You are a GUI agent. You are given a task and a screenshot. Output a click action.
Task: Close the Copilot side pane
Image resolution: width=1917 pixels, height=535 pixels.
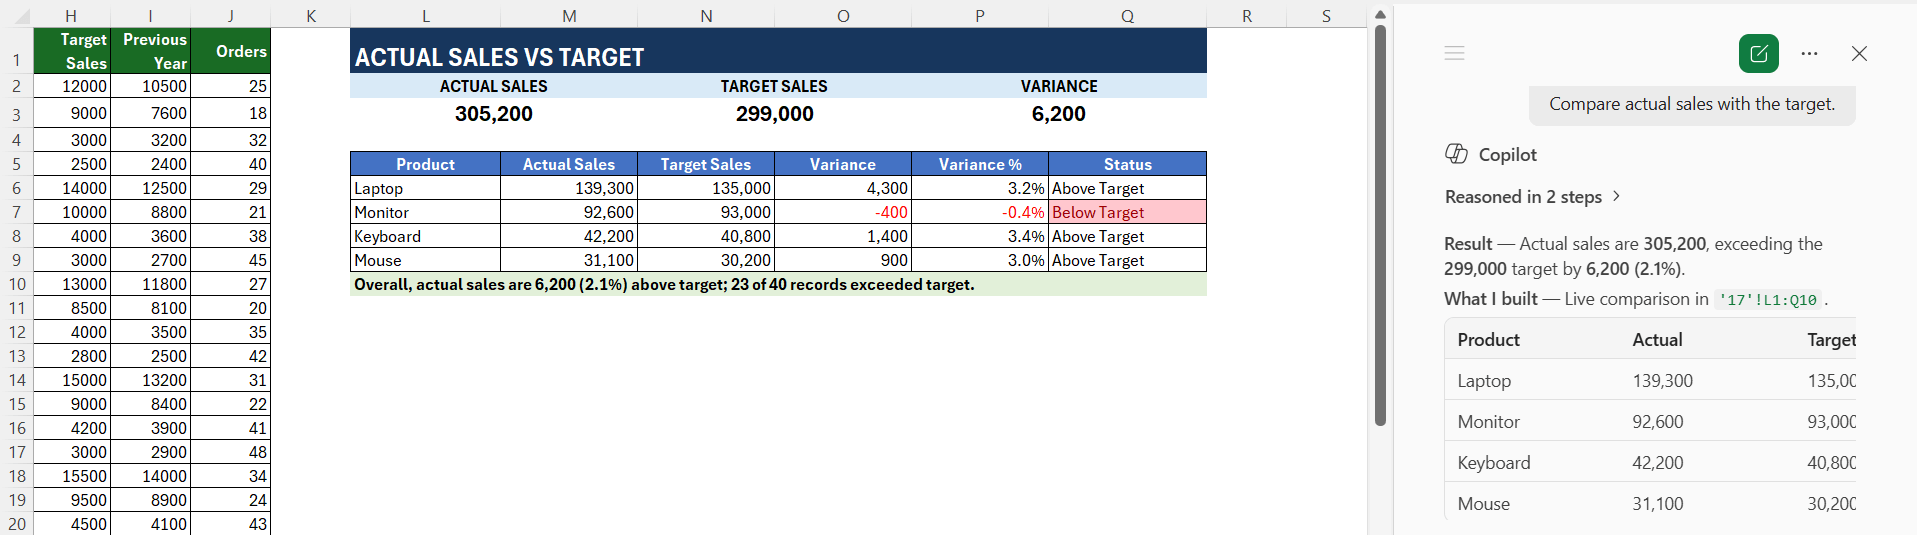click(x=1859, y=54)
